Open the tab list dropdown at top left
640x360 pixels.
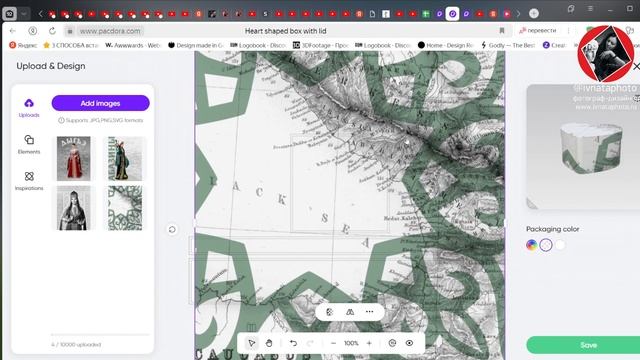pos(24,14)
